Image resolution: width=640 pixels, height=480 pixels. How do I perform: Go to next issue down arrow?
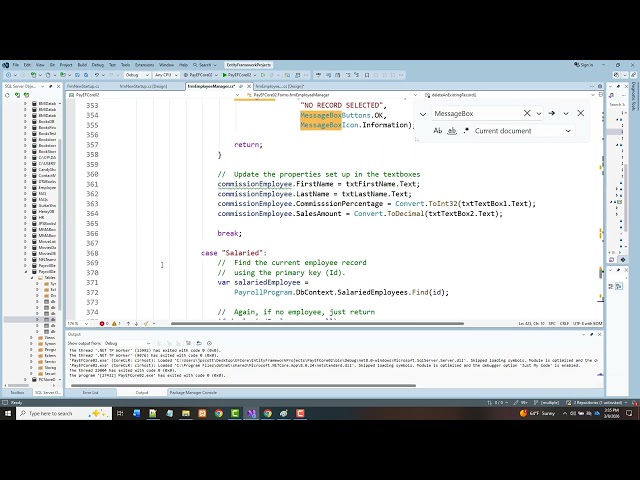point(136,324)
